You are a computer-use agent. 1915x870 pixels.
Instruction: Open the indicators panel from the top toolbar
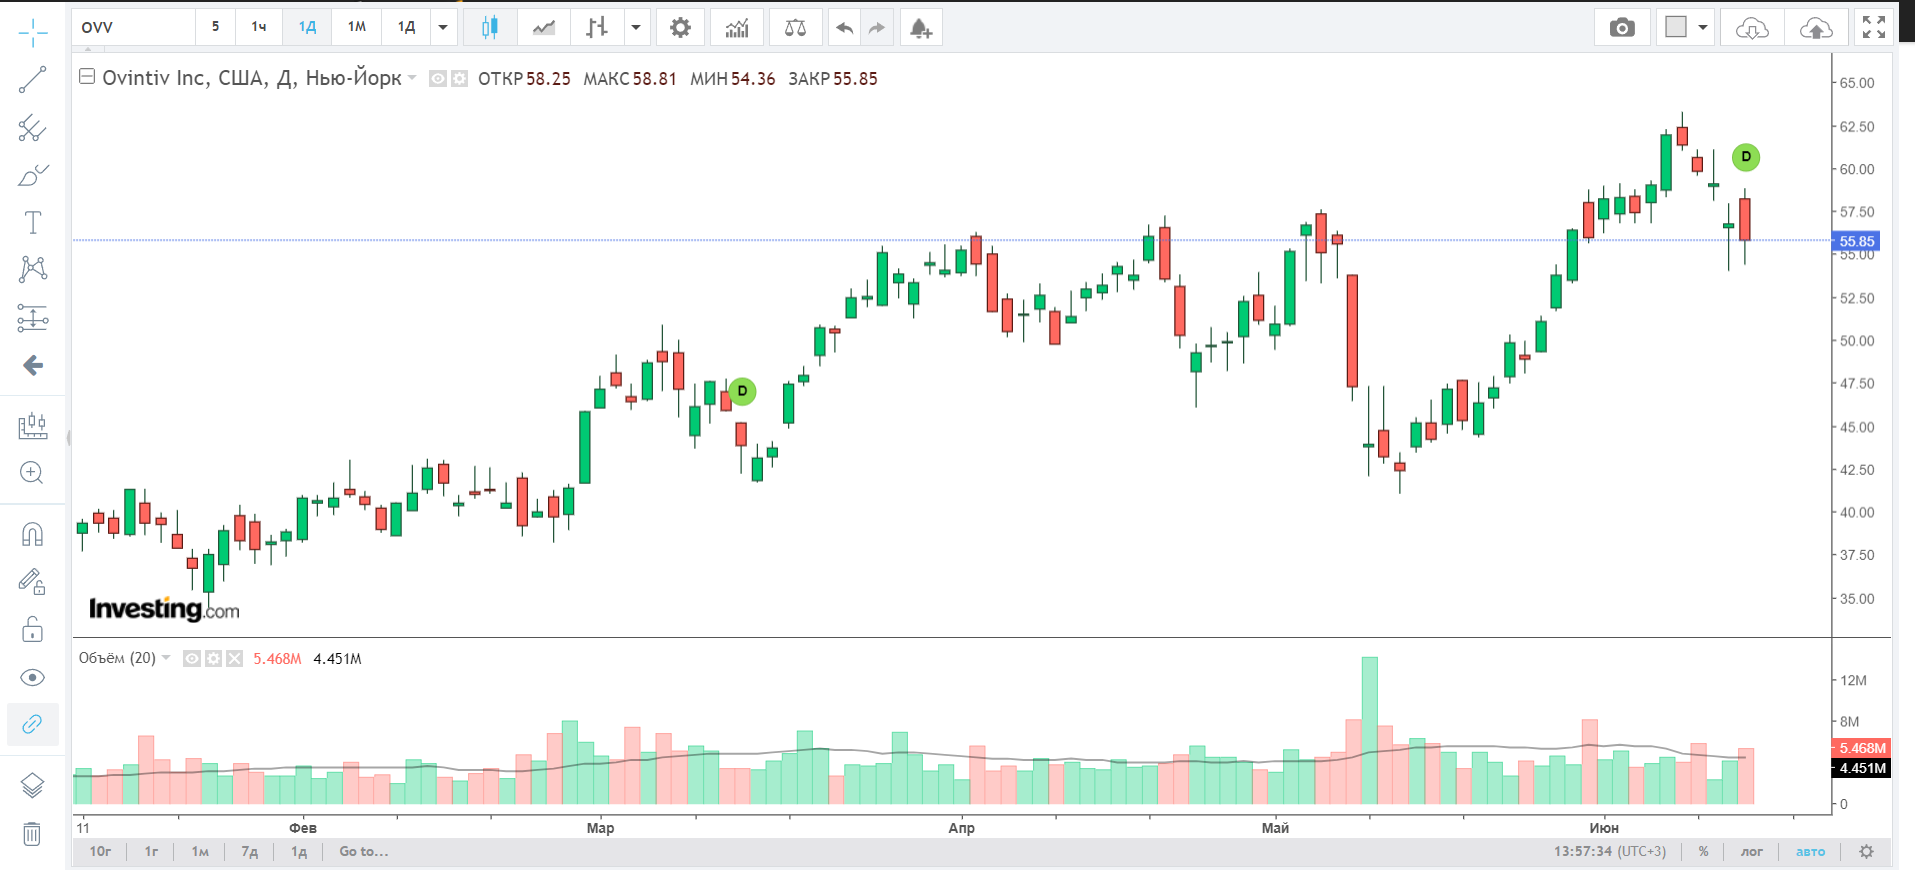click(x=737, y=28)
